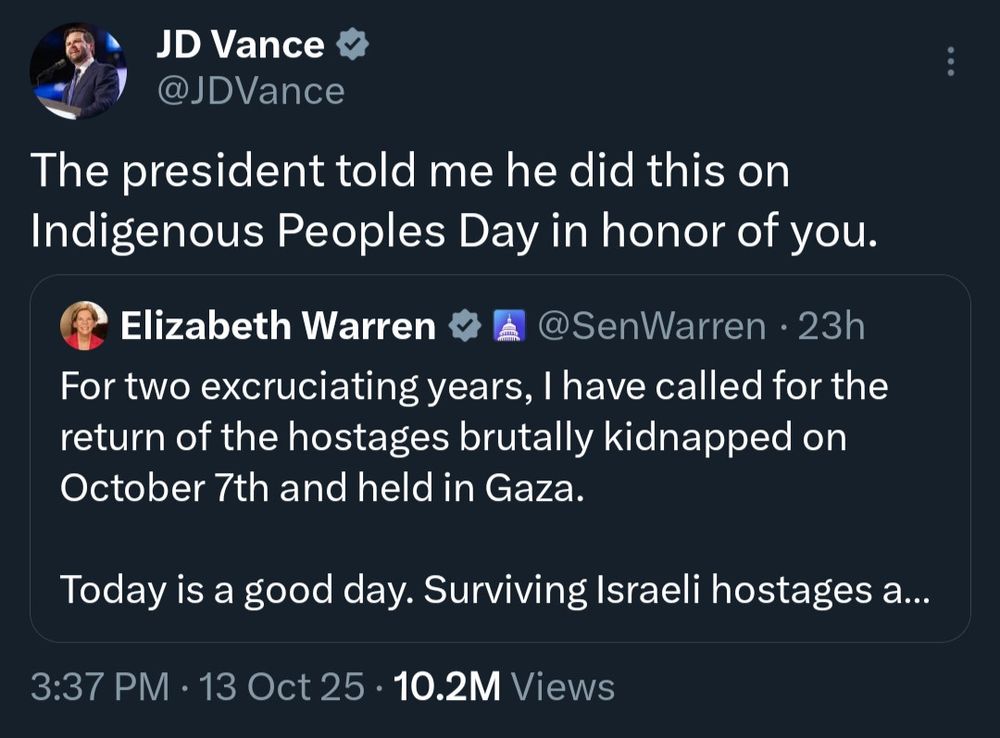
Task: Open JD Vance's profile picture
Action: point(78,71)
